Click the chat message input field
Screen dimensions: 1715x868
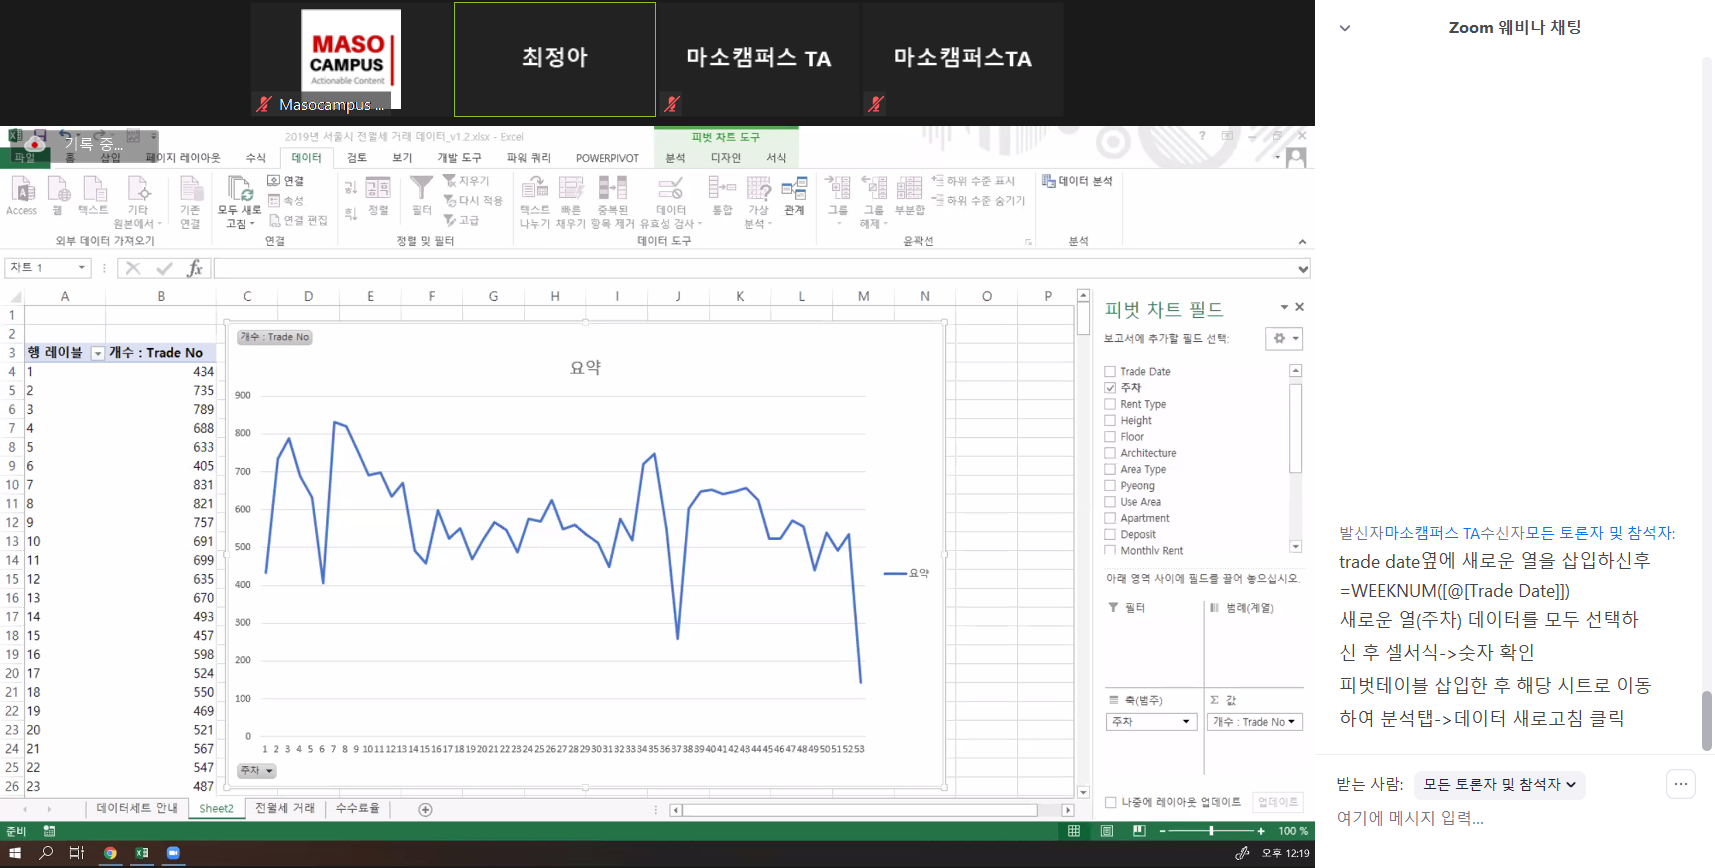1490,818
